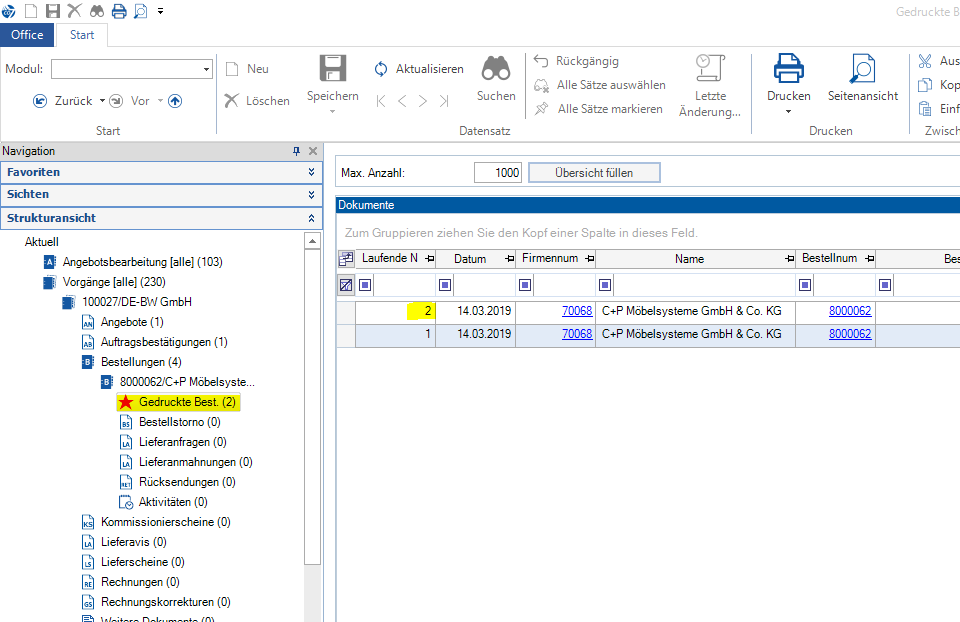Click the Aktualisieren refresh icon
The width and height of the screenshot is (960, 622).
(381, 69)
